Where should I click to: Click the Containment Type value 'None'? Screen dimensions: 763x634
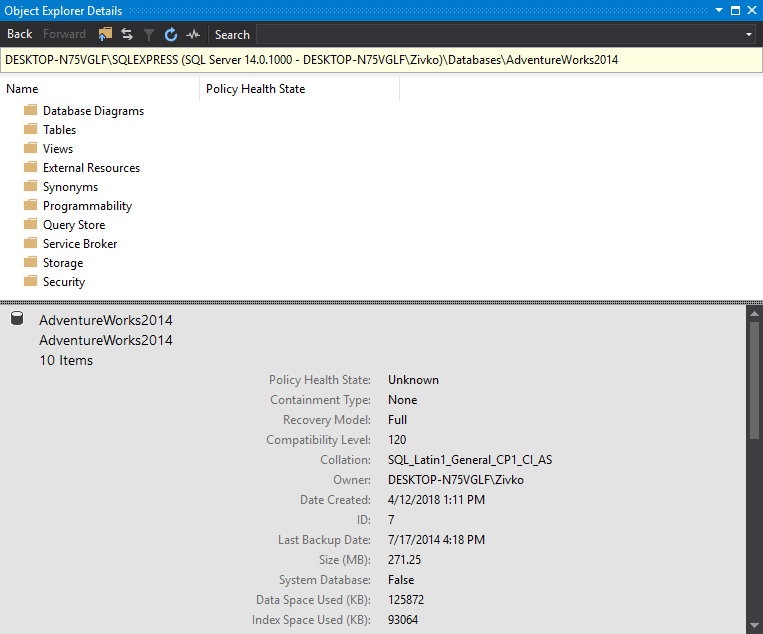tap(402, 400)
